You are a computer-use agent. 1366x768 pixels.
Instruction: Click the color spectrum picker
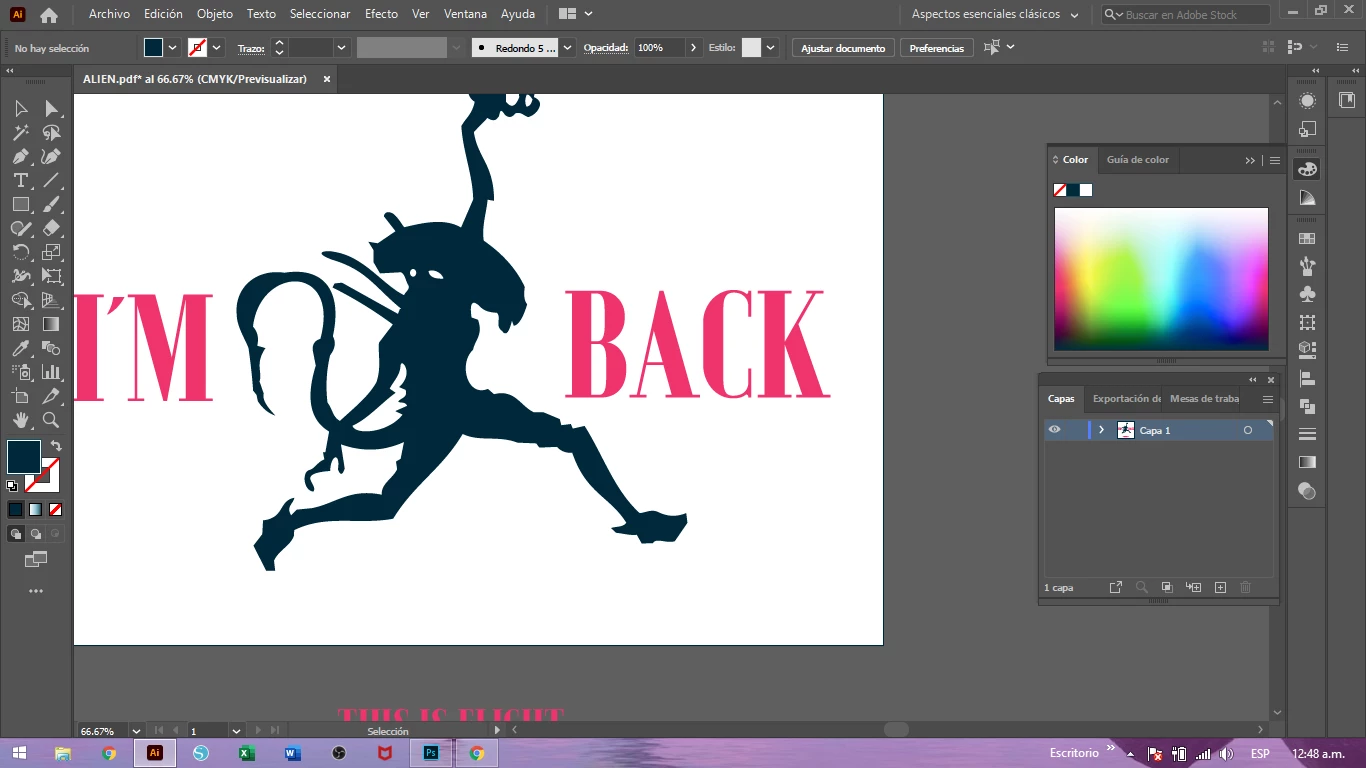click(x=1161, y=279)
